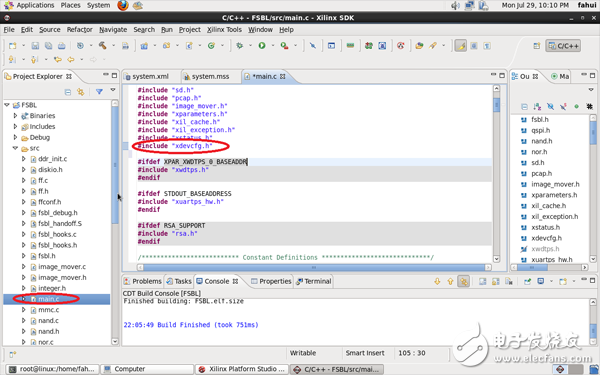Image resolution: width=600 pixels, height=375 pixels.
Task: Switch to the Problems tab
Action: point(143,281)
